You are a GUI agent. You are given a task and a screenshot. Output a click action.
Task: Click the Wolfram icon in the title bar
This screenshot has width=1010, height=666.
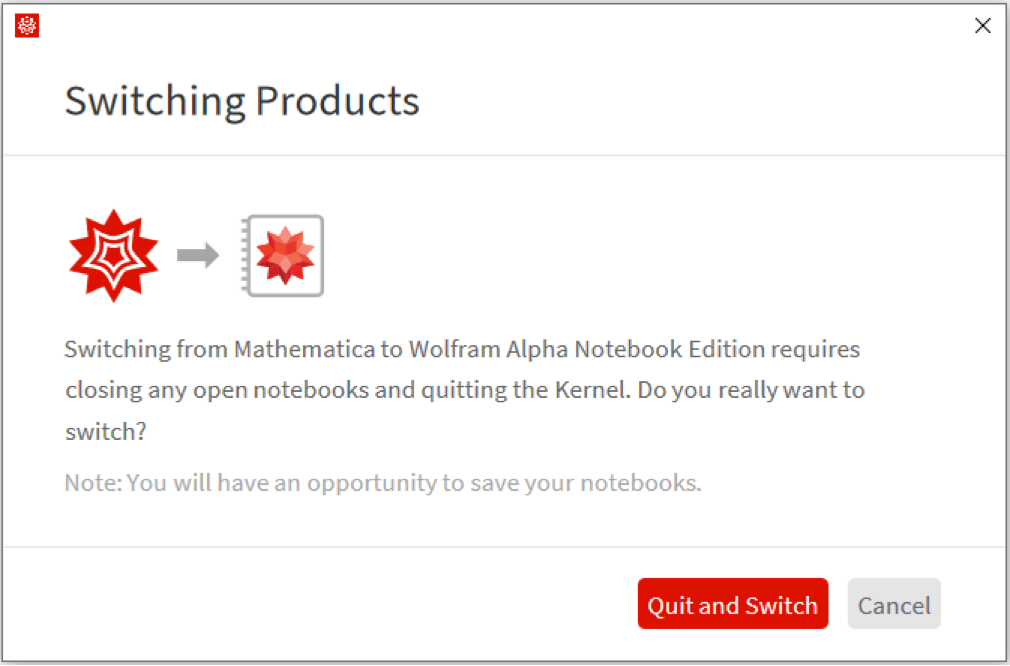coord(27,26)
